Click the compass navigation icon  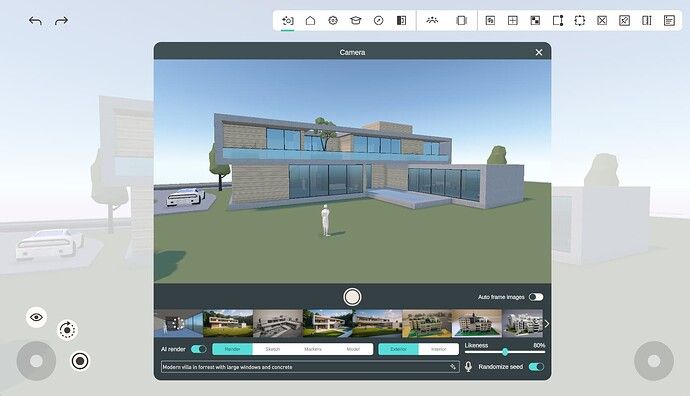click(x=378, y=21)
